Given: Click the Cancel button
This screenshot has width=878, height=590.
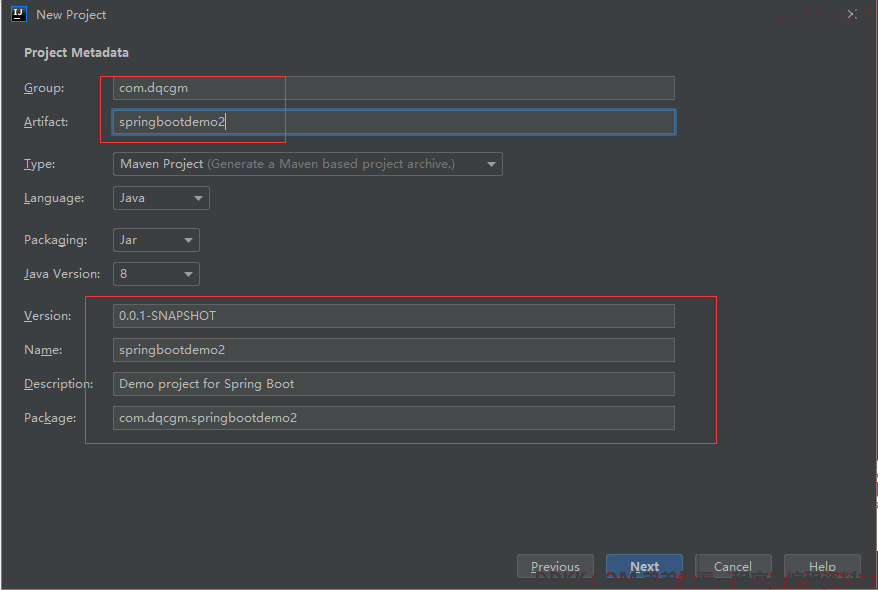Looking at the screenshot, I should (733, 566).
